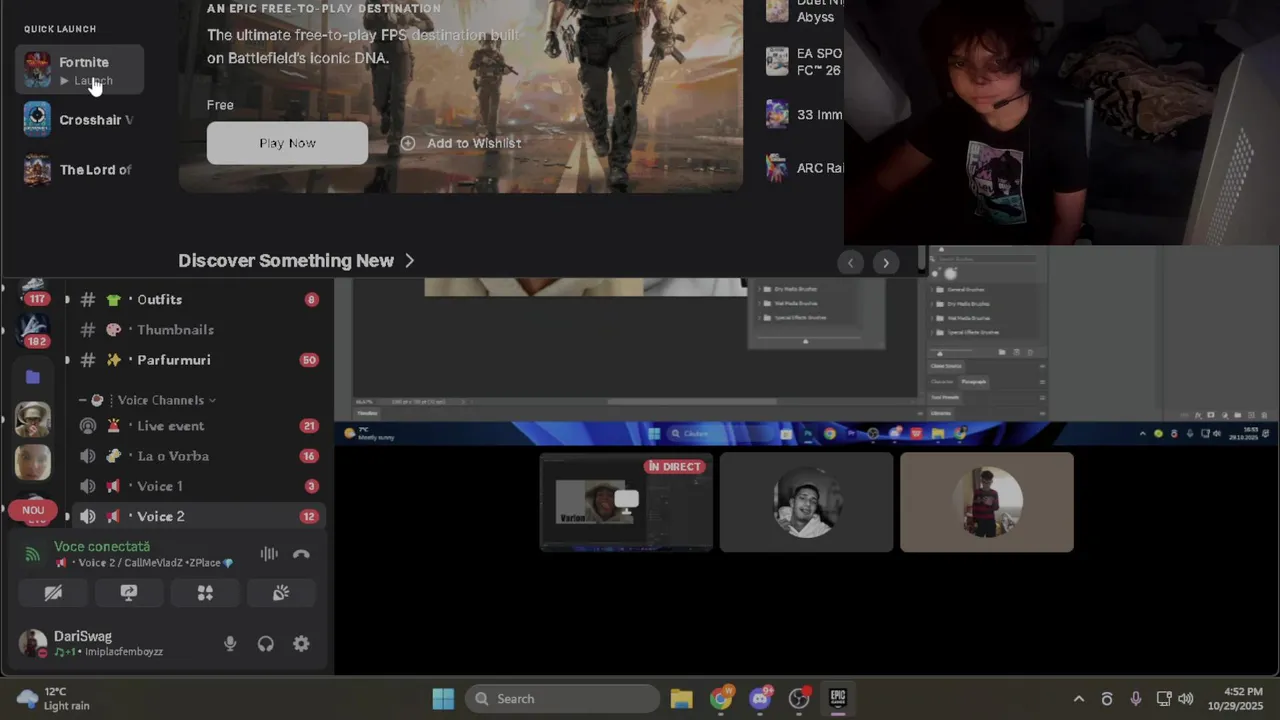Open EA SPORTS FC 26 game entry
This screenshot has width=1280, height=720.
[805, 62]
